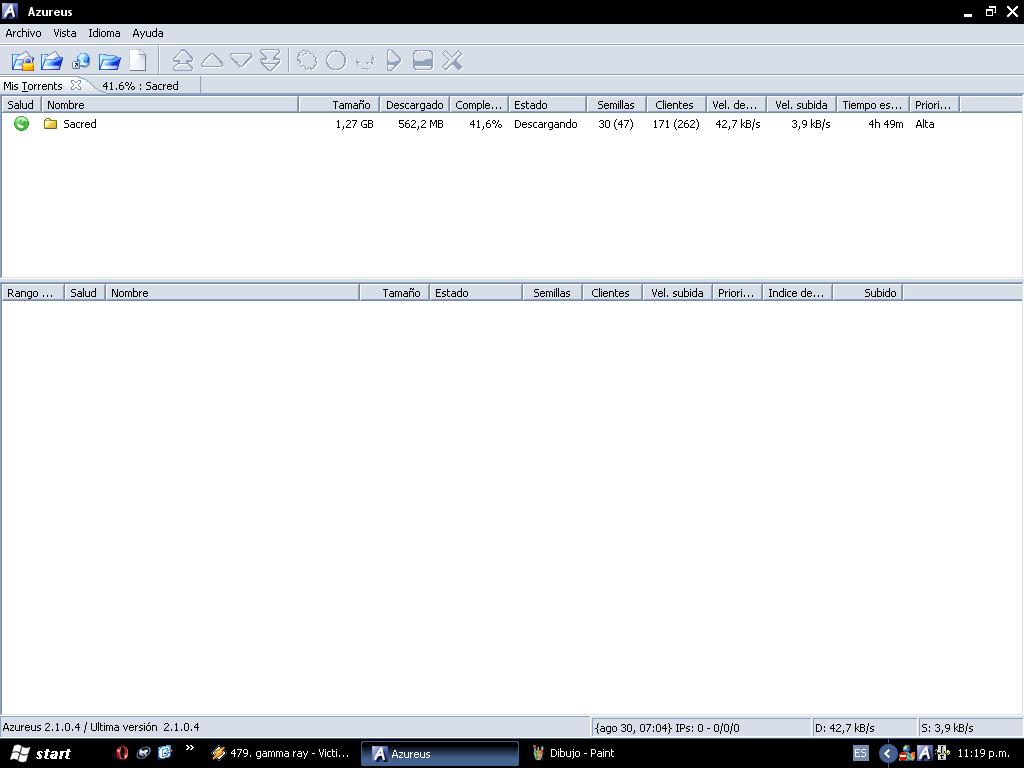Click the Azureus 2.1.0.4 version status text

point(101,727)
